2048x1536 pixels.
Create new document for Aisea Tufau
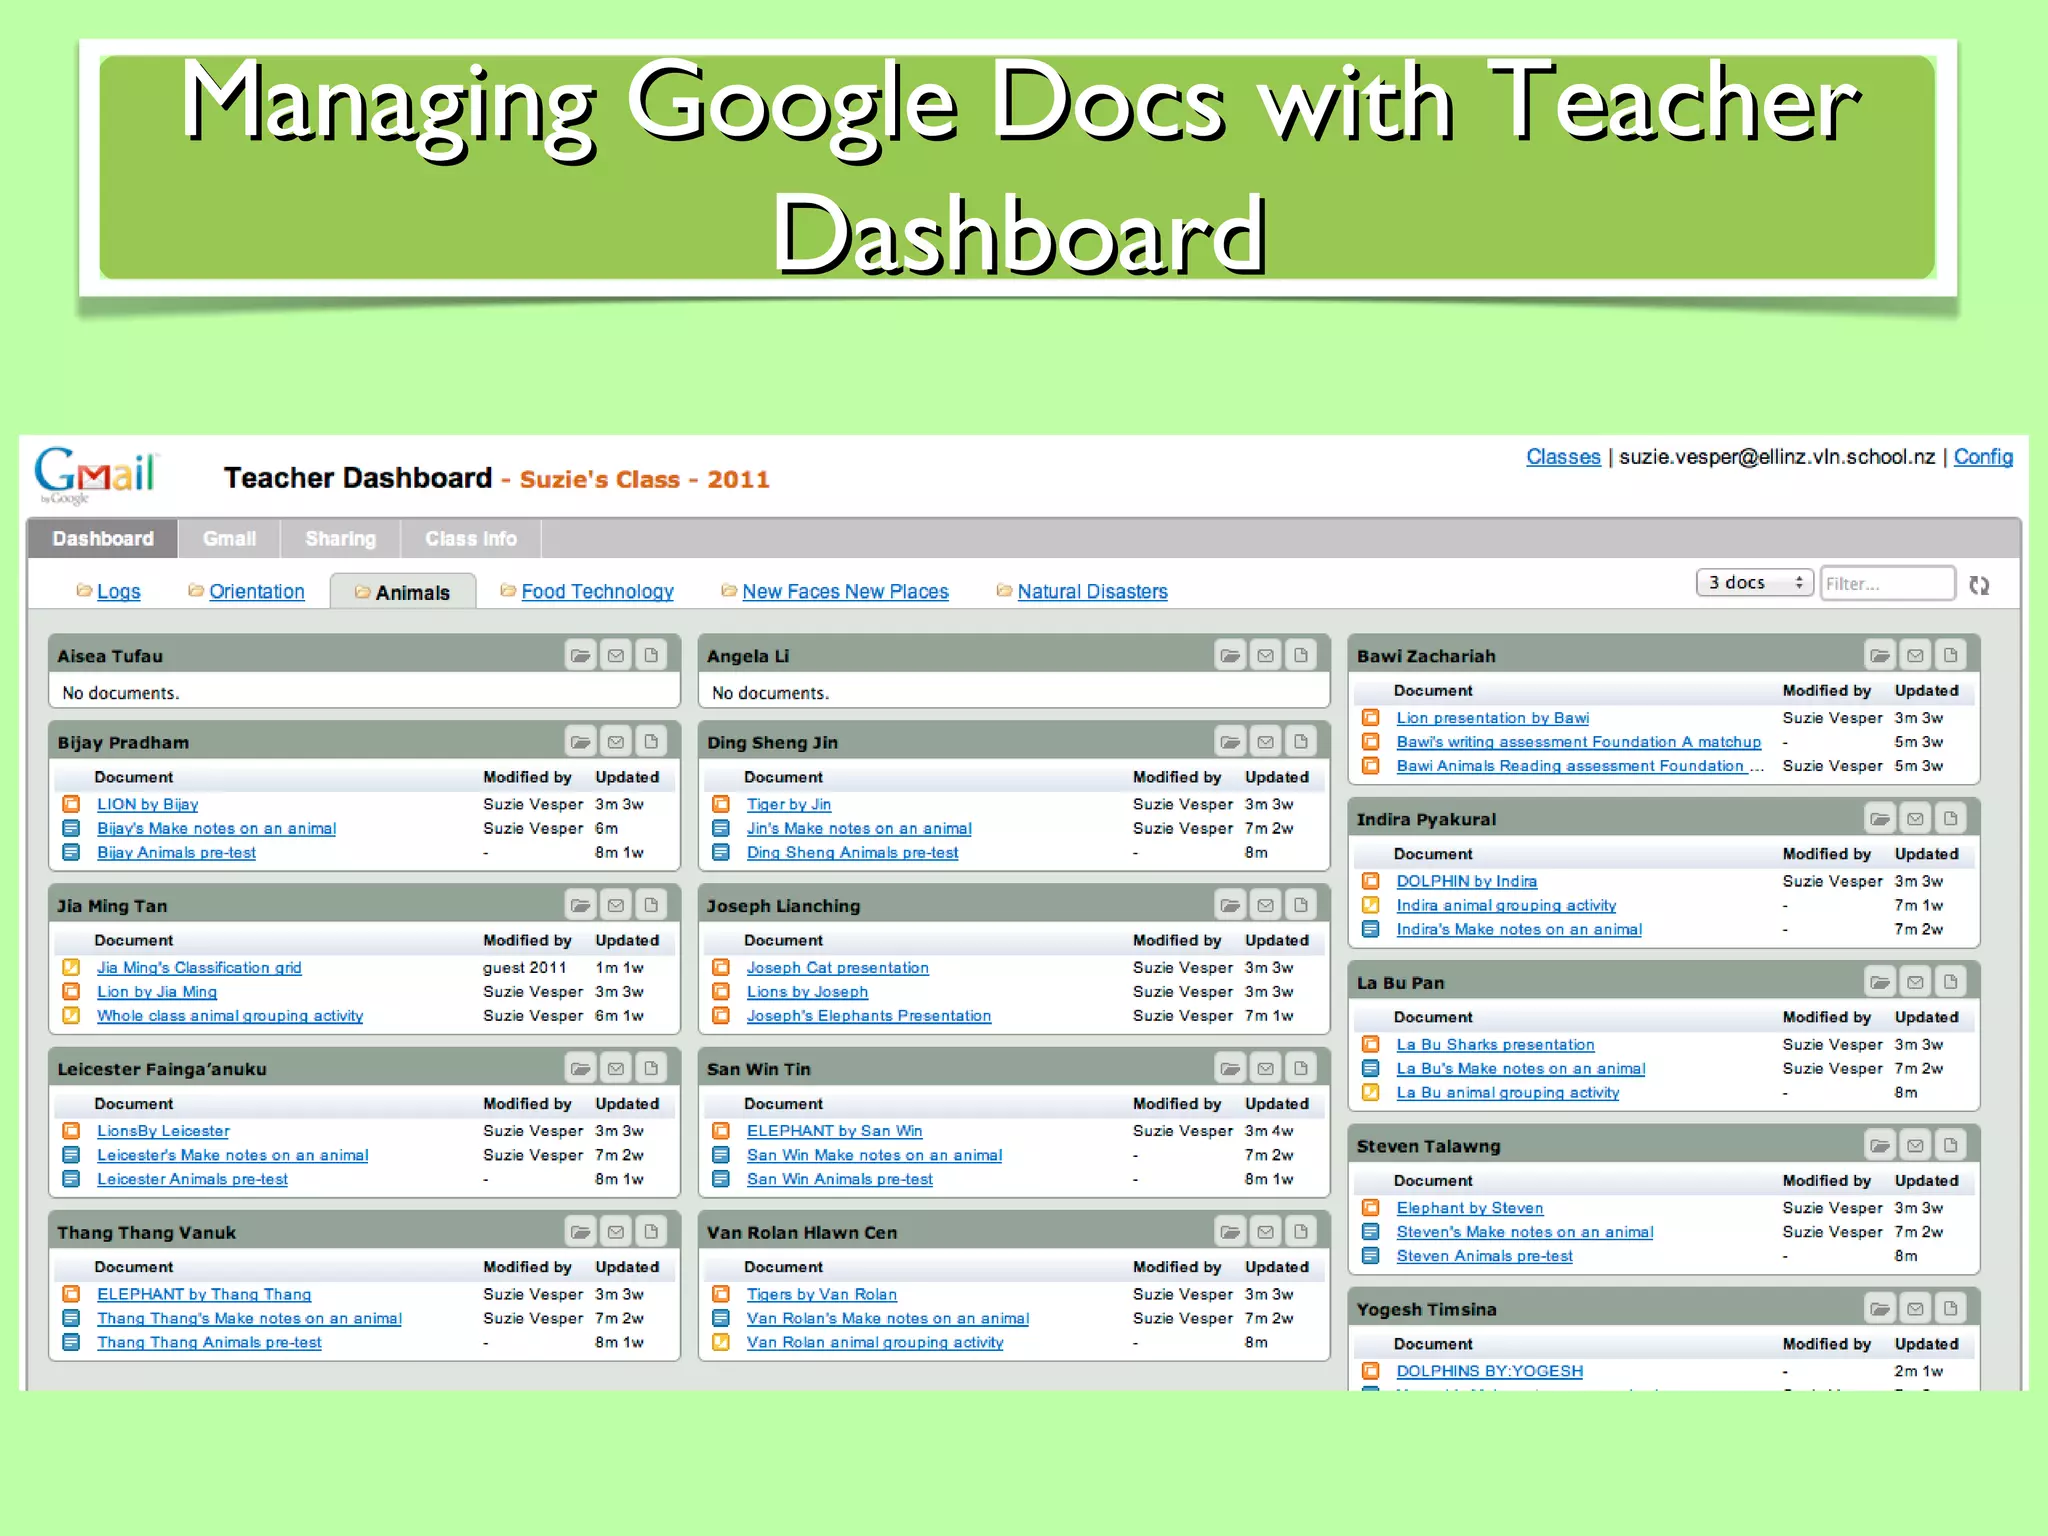(x=651, y=656)
